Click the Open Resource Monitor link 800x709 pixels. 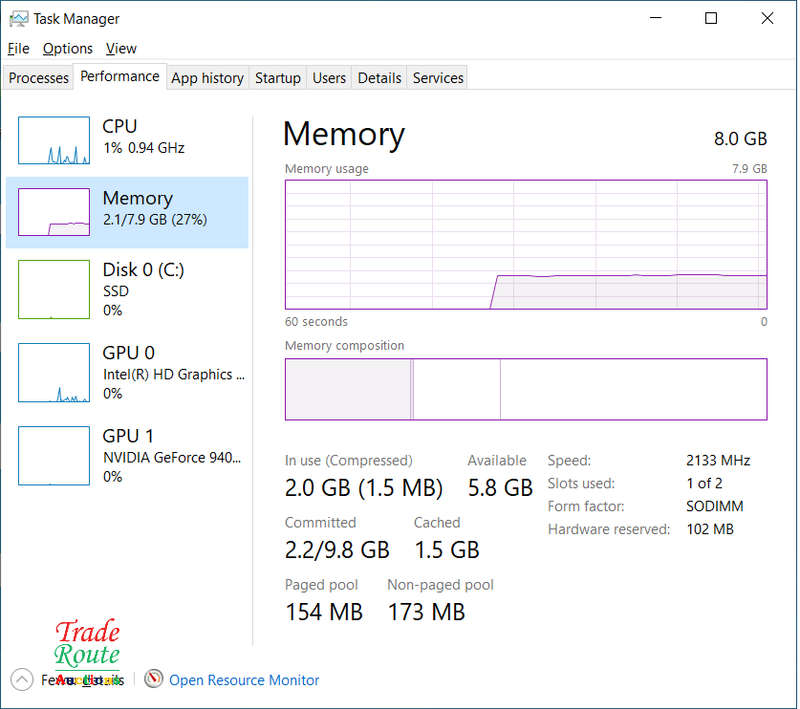(x=244, y=680)
